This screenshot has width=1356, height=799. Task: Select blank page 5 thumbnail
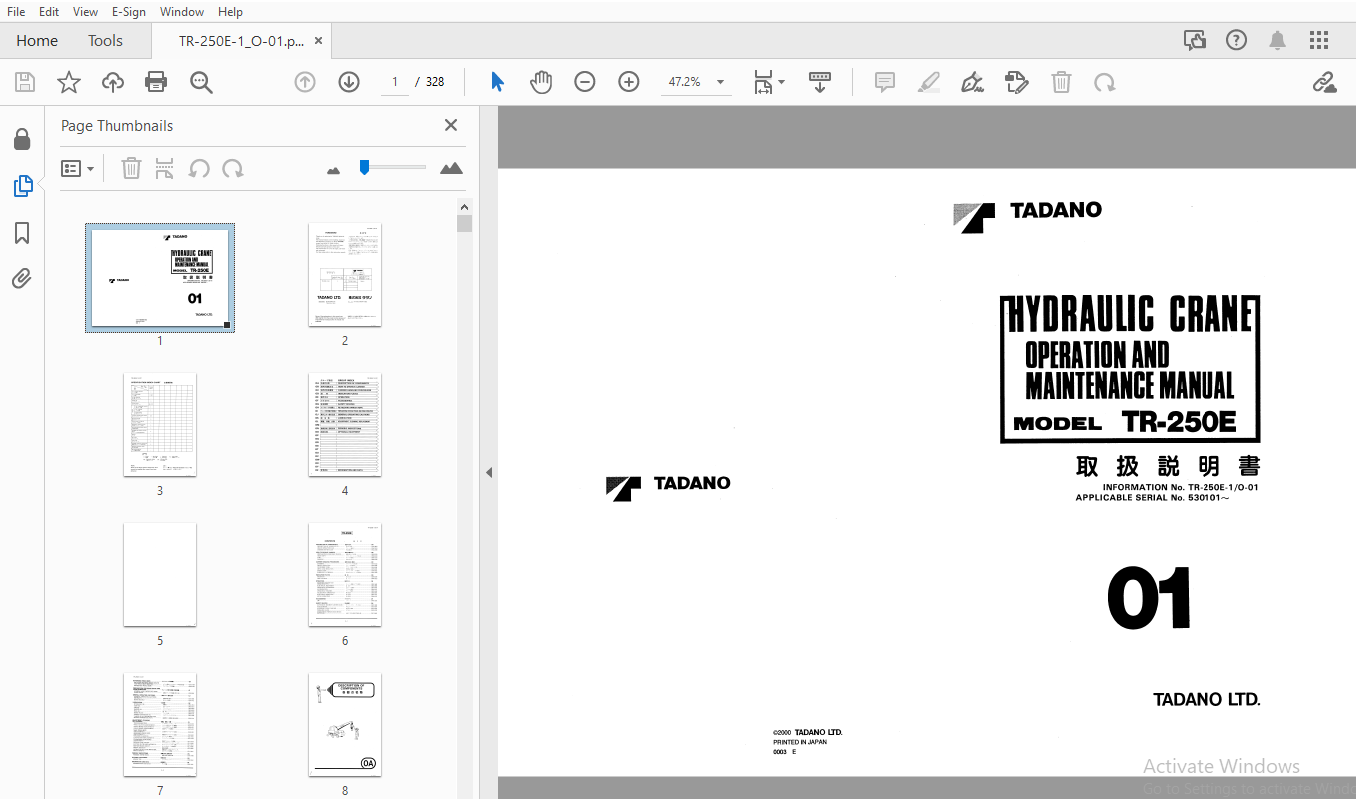[x=160, y=575]
